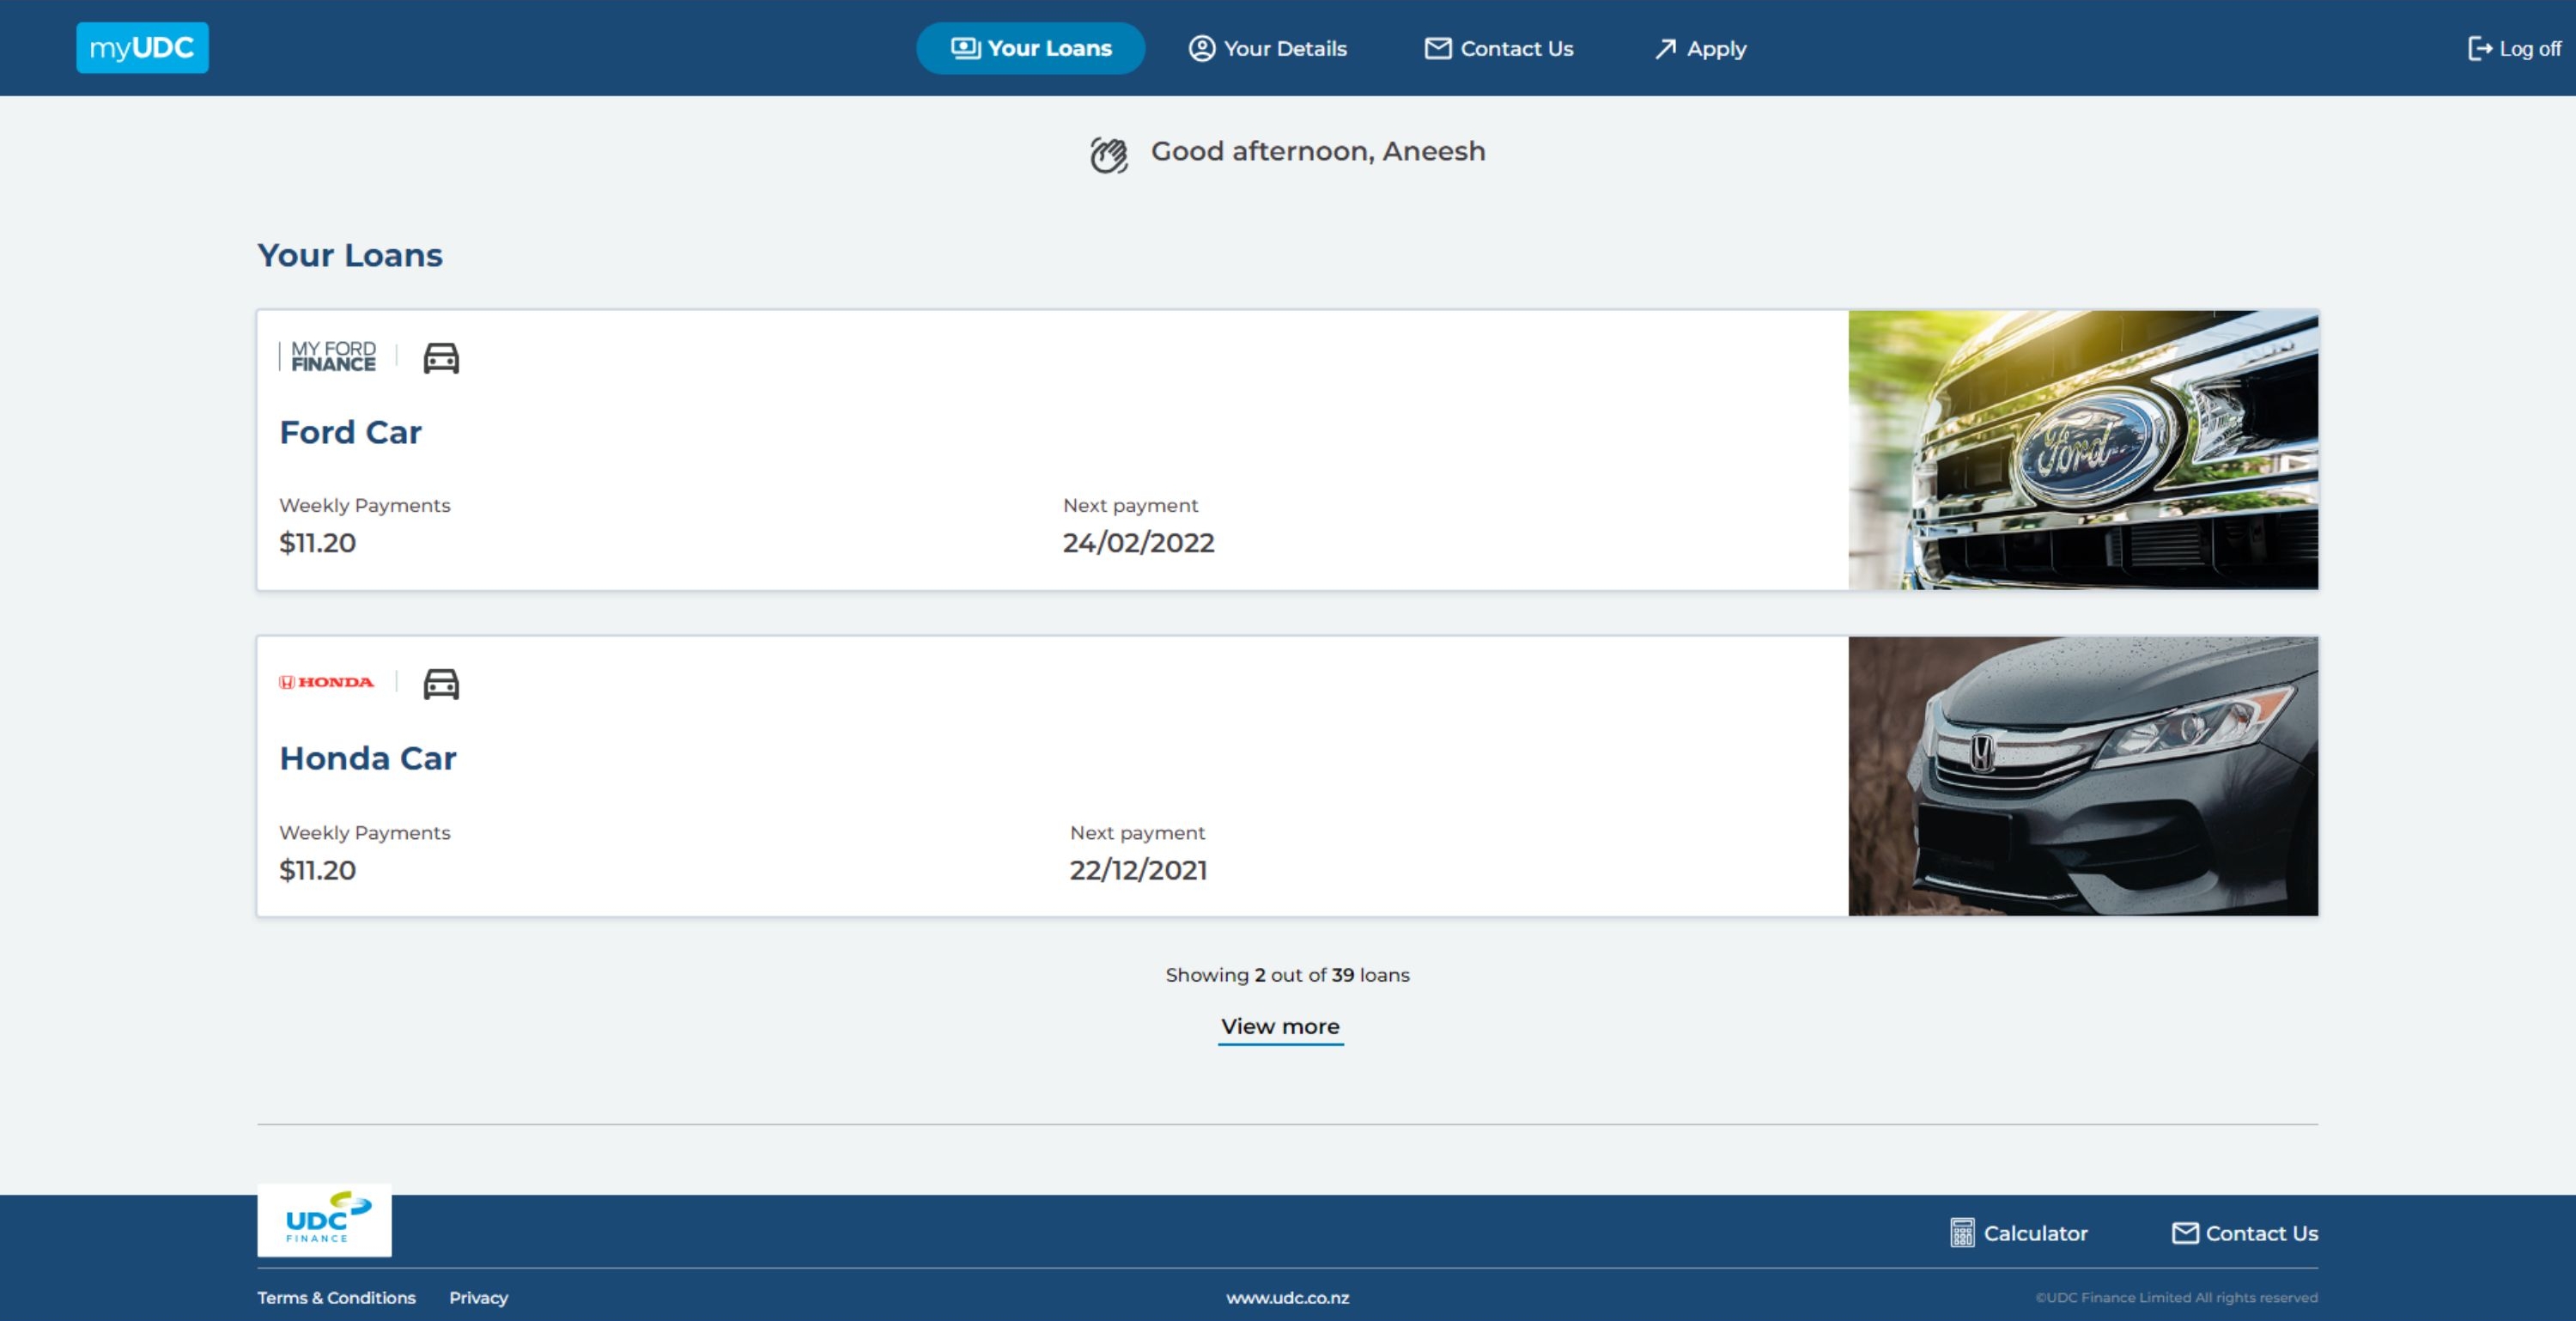Click the My Ford Finance logo
2576x1321 pixels.
point(333,356)
